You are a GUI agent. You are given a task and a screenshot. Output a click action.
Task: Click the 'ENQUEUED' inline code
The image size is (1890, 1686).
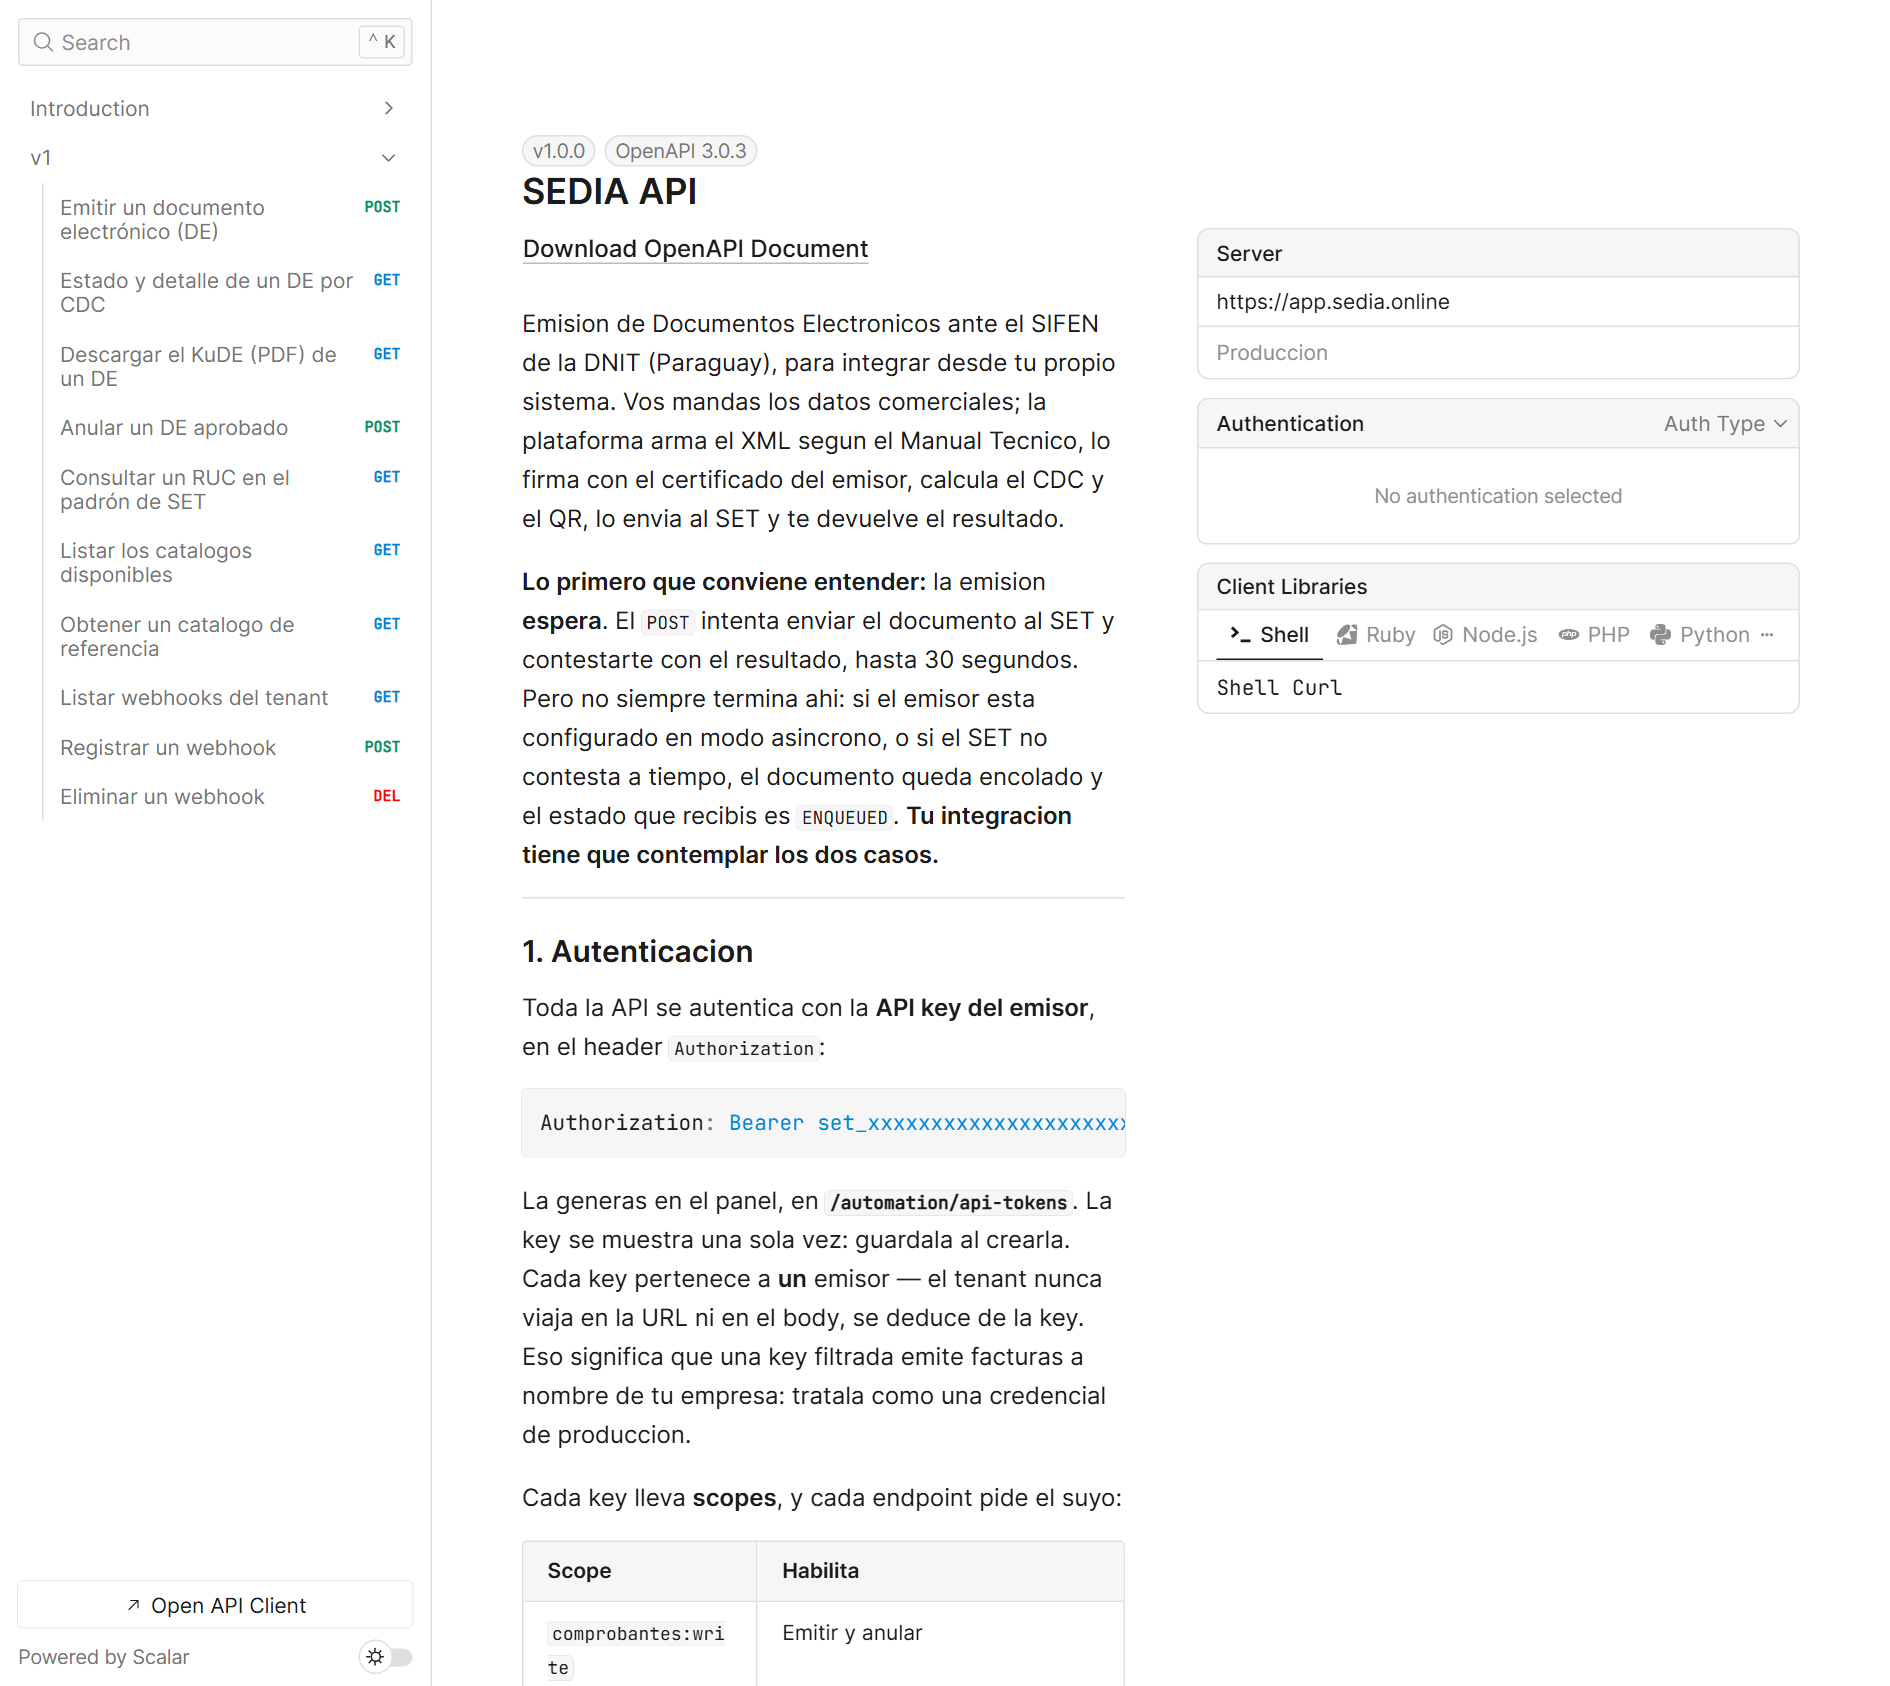845,817
